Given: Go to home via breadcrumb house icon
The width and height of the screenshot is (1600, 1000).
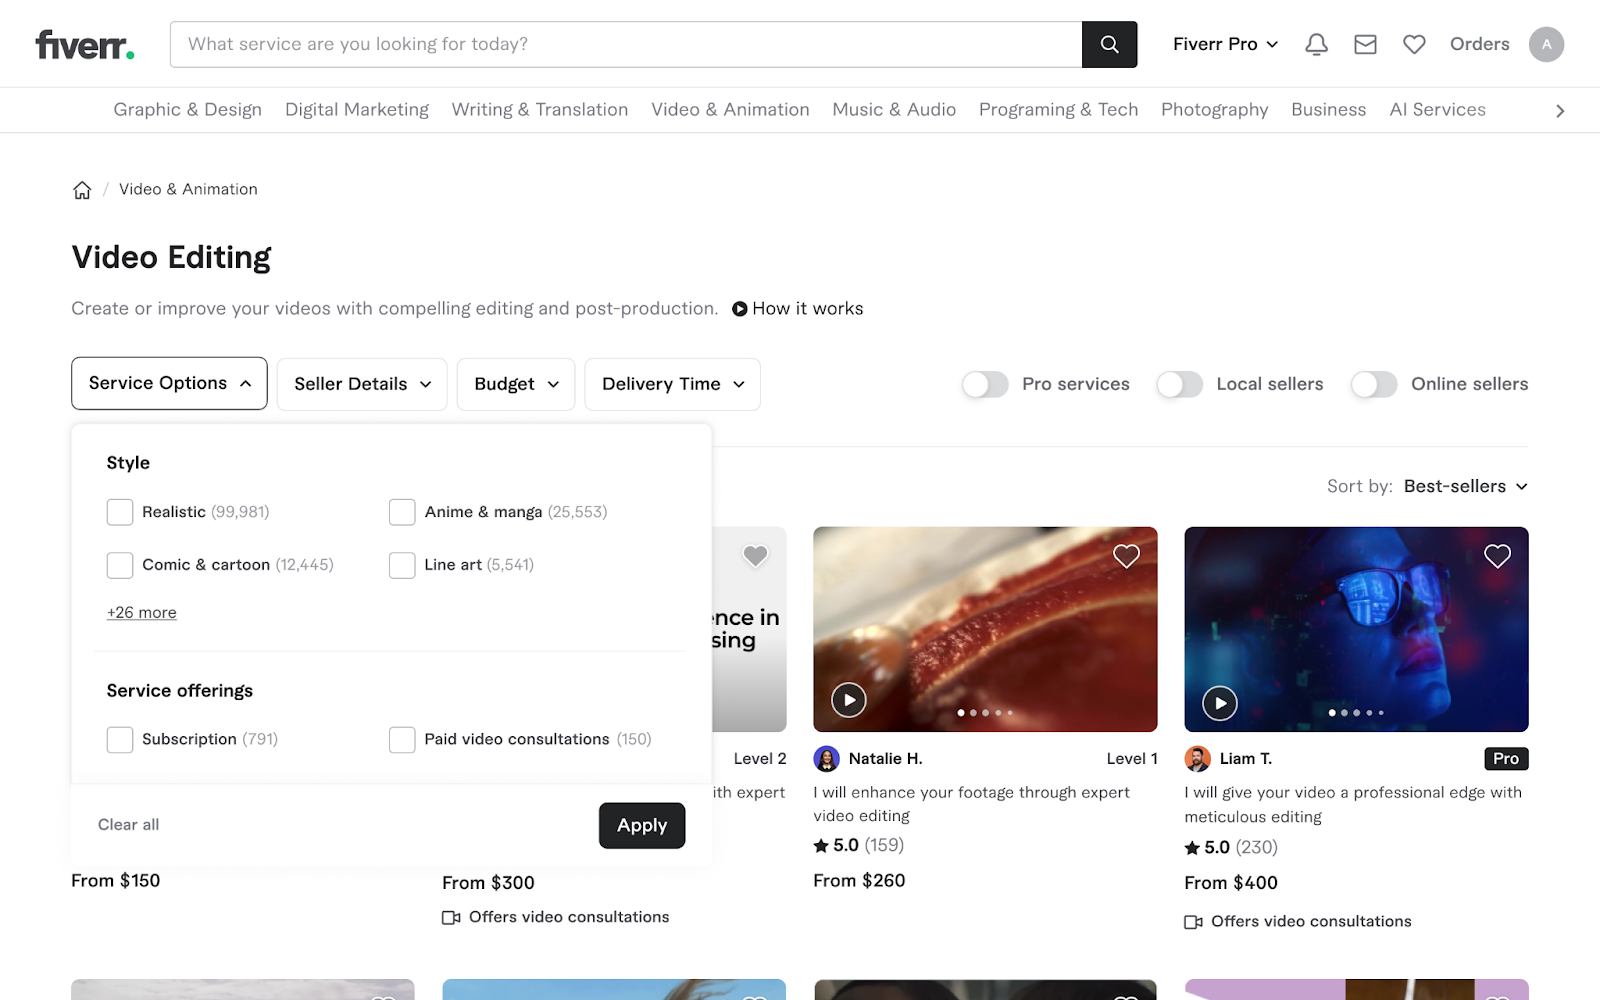Looking at the screenshot, I should click(x=82, y=190).
